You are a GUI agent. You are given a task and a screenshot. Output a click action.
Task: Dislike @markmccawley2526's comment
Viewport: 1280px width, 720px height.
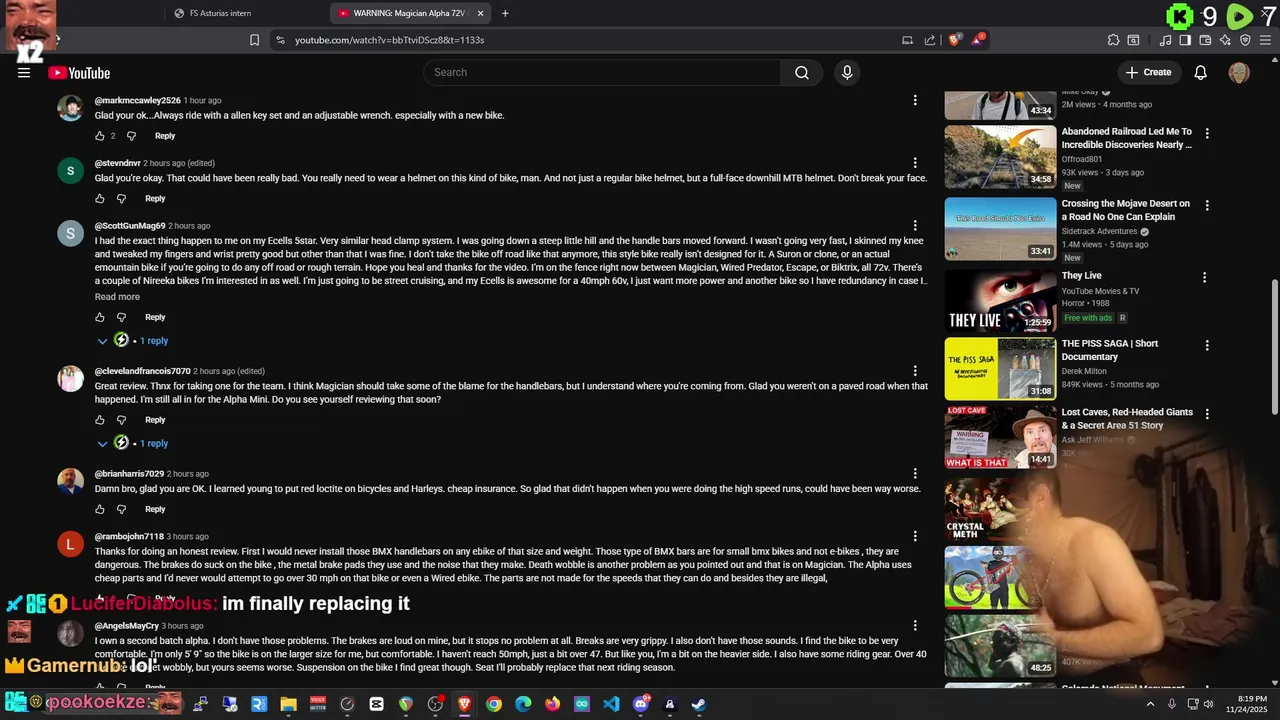coord(131,136)
